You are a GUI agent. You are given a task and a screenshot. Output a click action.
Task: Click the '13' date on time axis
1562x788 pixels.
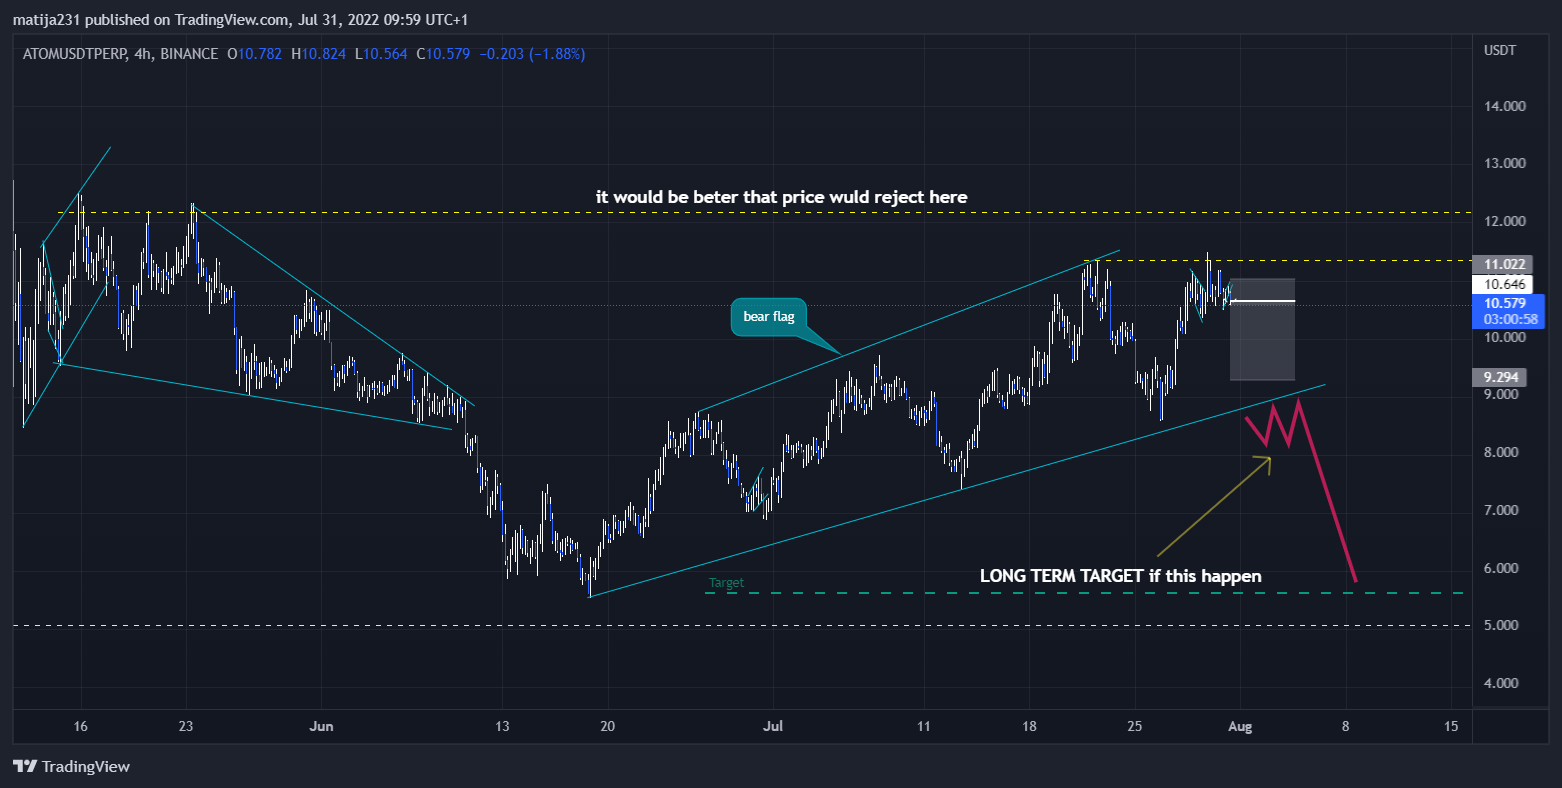point(502,726)
